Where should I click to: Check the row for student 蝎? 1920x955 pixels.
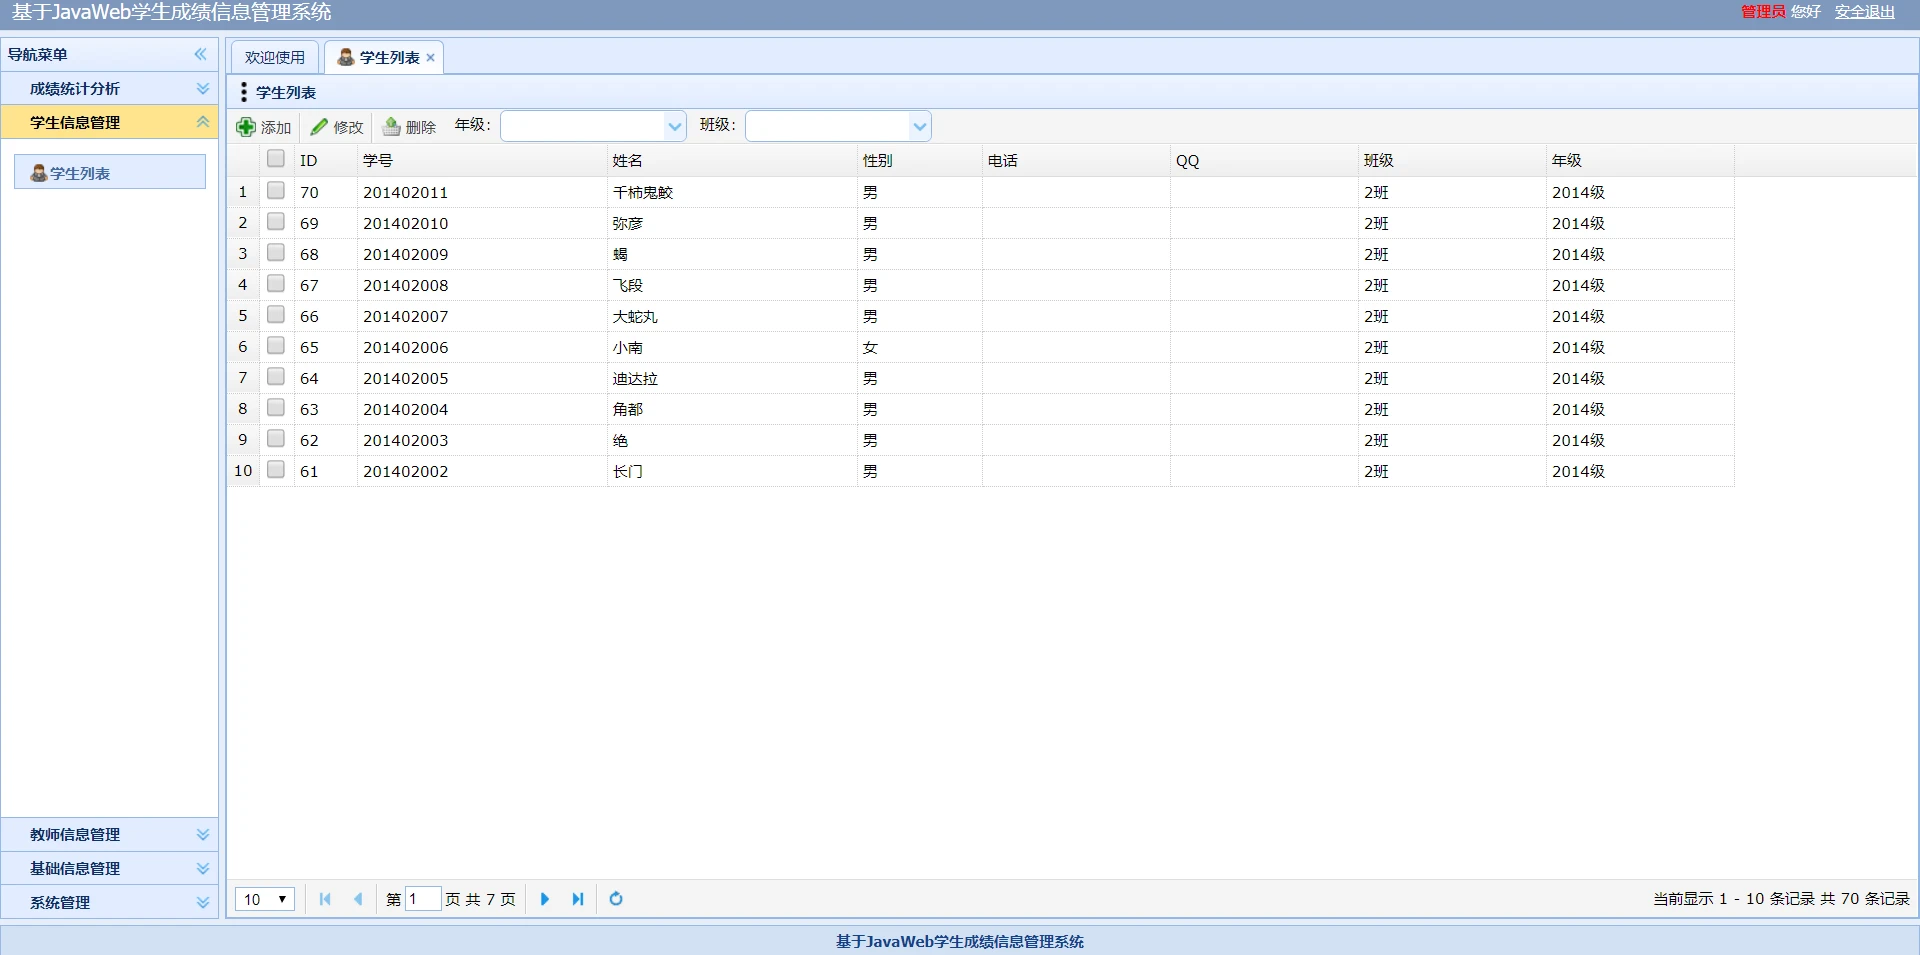276,252
